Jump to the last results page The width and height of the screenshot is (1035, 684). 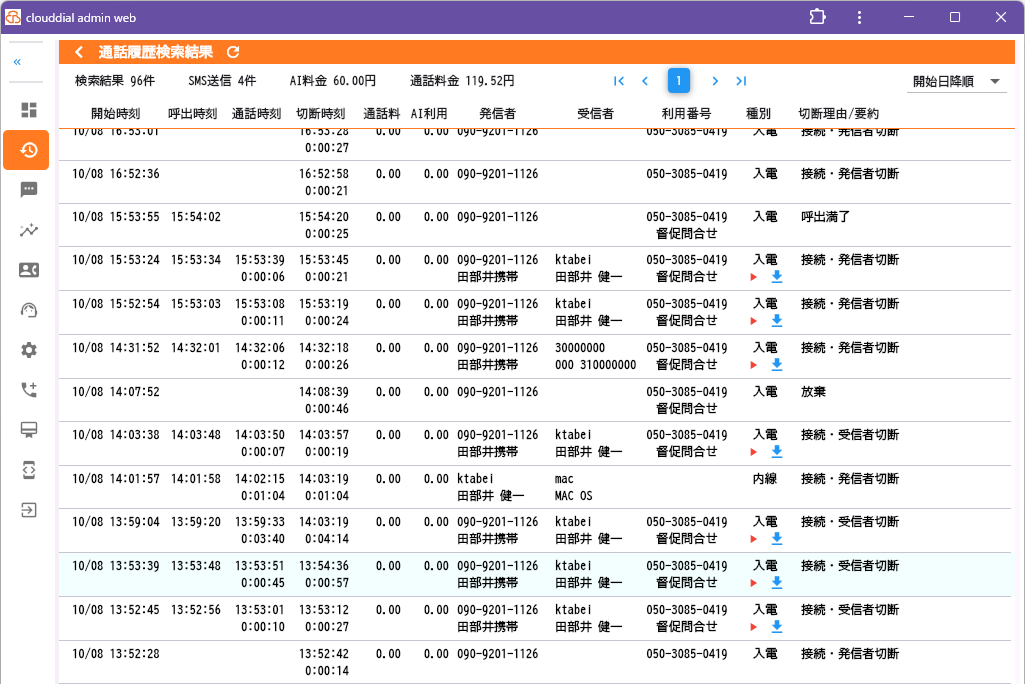pos(741,81)
